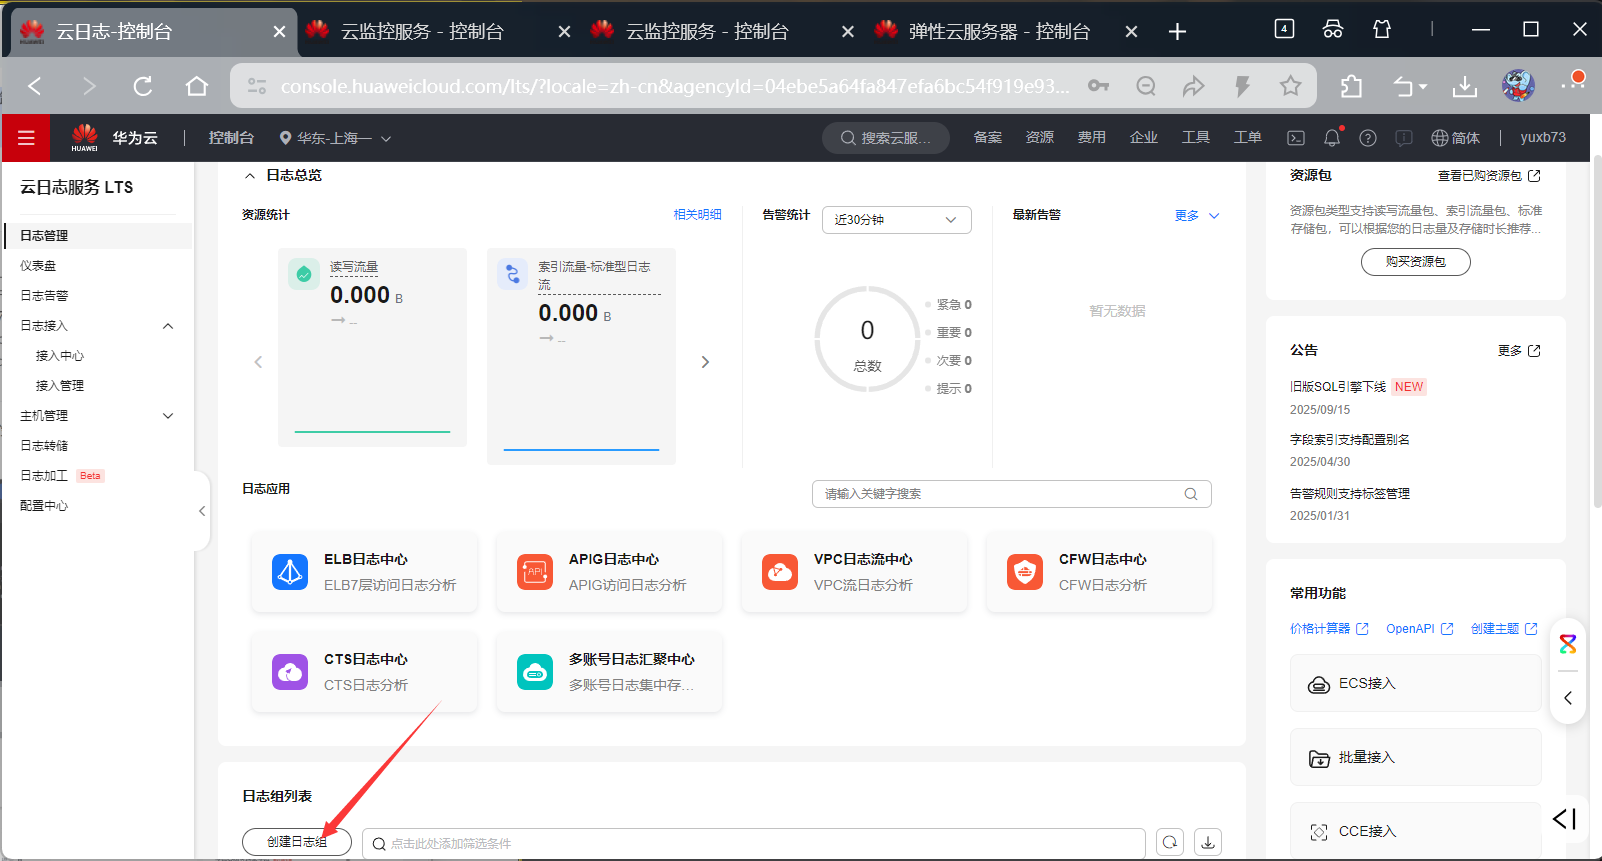Image resolution: width=1602 pixels, height=861 pixels.
Task: Bookmark this page with the star
Action: click(x=1291, y=86)
